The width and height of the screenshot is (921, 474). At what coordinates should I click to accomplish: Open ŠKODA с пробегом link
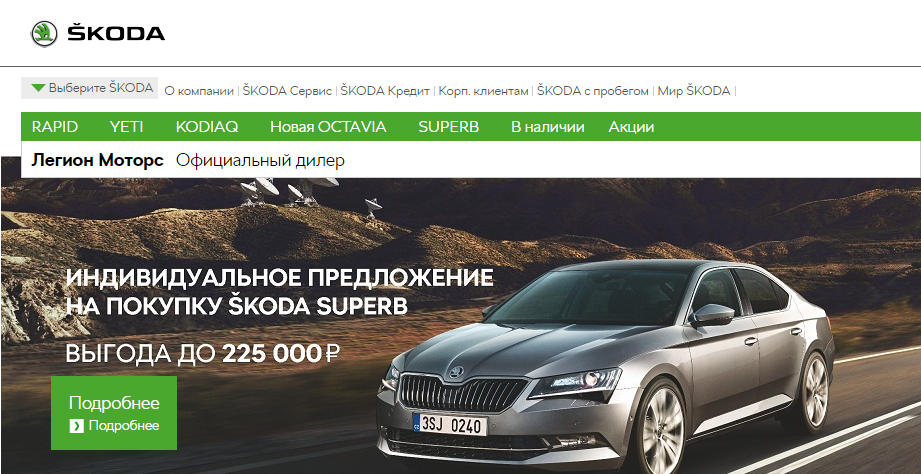point(593,91)
